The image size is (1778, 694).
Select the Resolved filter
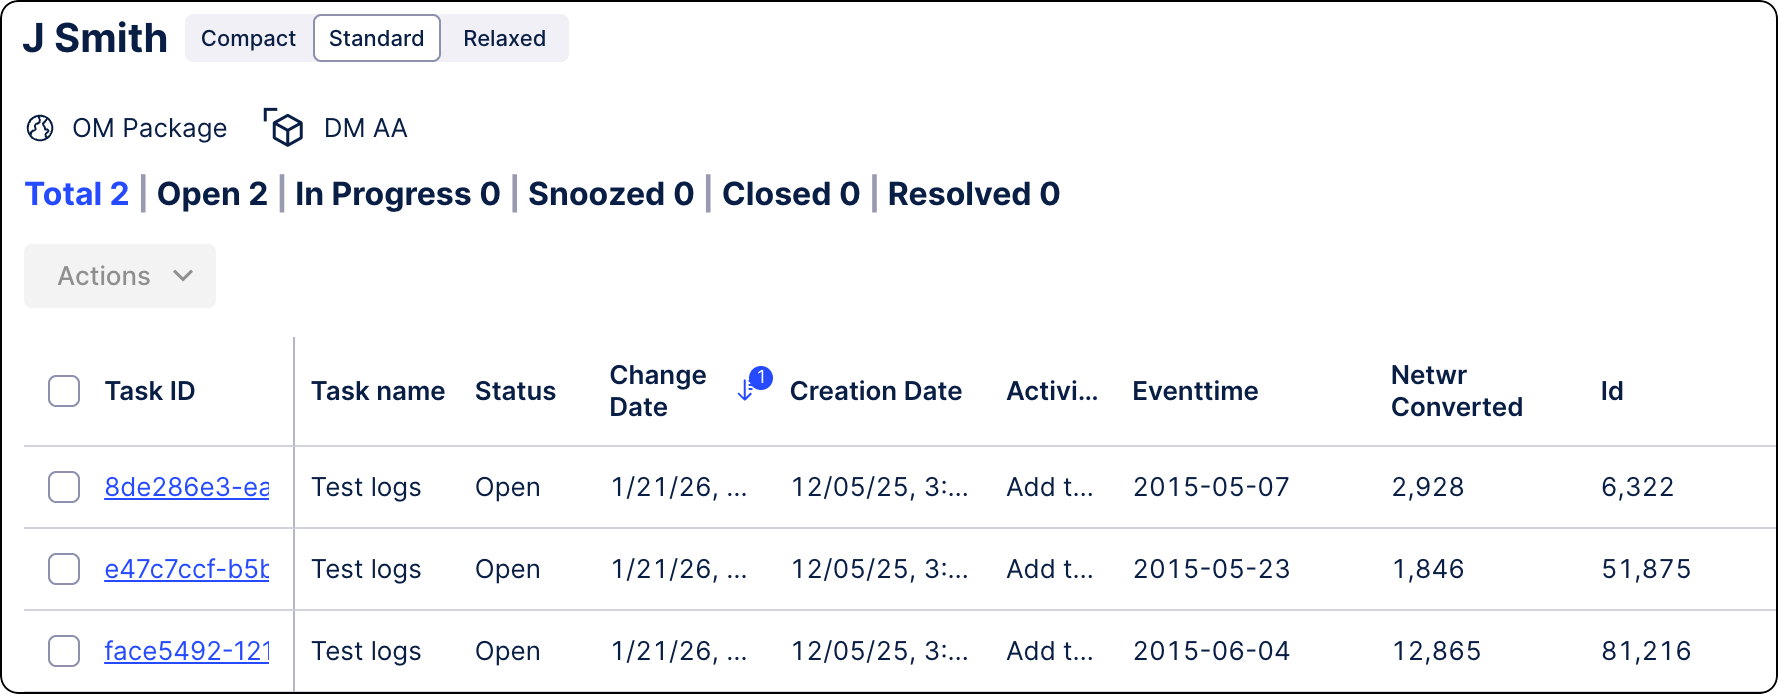point(972,193)
